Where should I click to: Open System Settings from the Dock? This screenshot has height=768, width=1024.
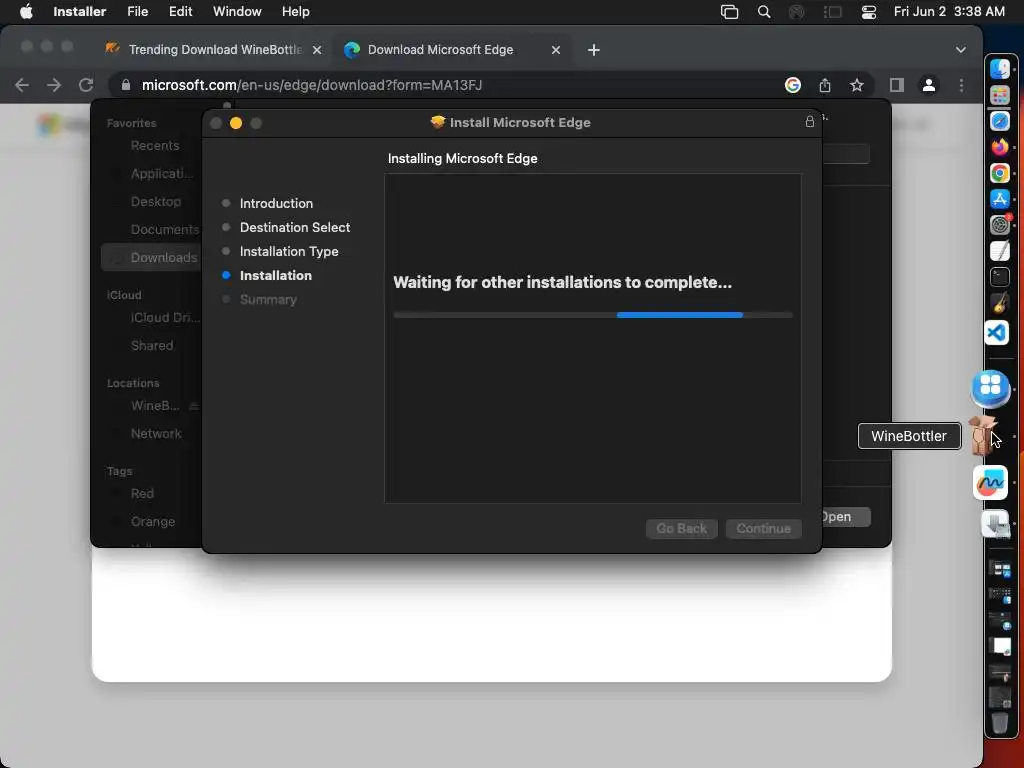click(x=999, y=225)
